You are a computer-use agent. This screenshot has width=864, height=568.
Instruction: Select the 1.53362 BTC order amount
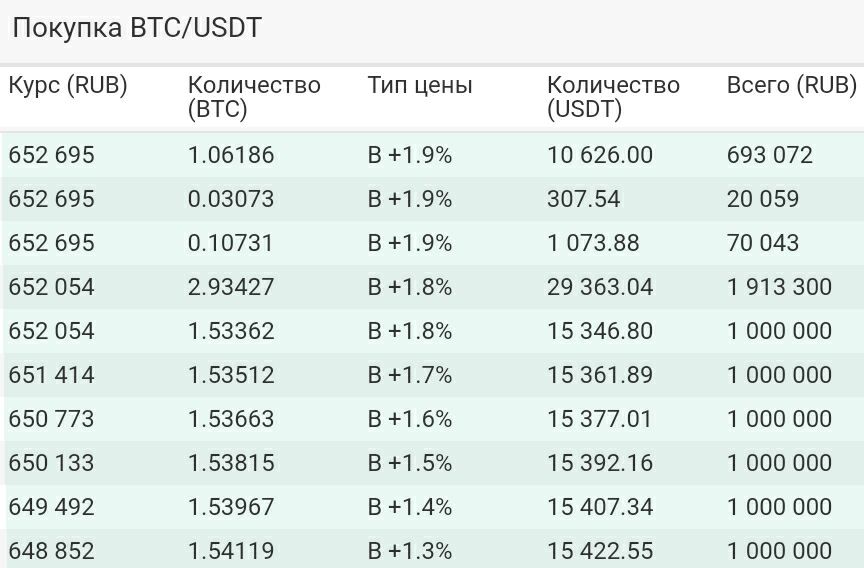coord(231,331)
